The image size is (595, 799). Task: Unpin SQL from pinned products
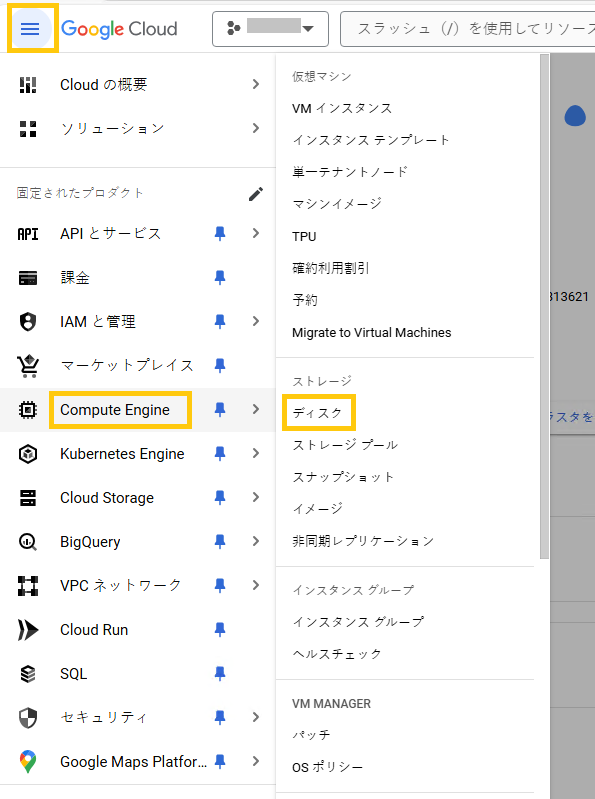click(220, 674)
